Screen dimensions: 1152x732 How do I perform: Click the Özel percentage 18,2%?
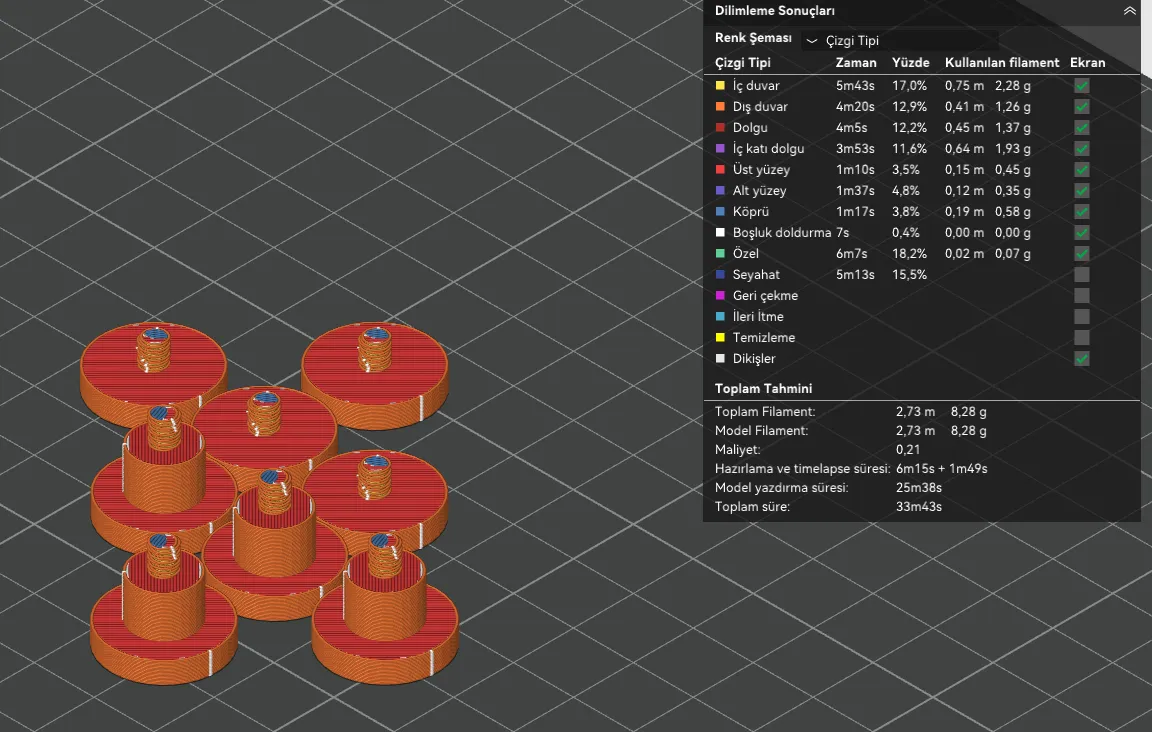click(x=910, y=254)
